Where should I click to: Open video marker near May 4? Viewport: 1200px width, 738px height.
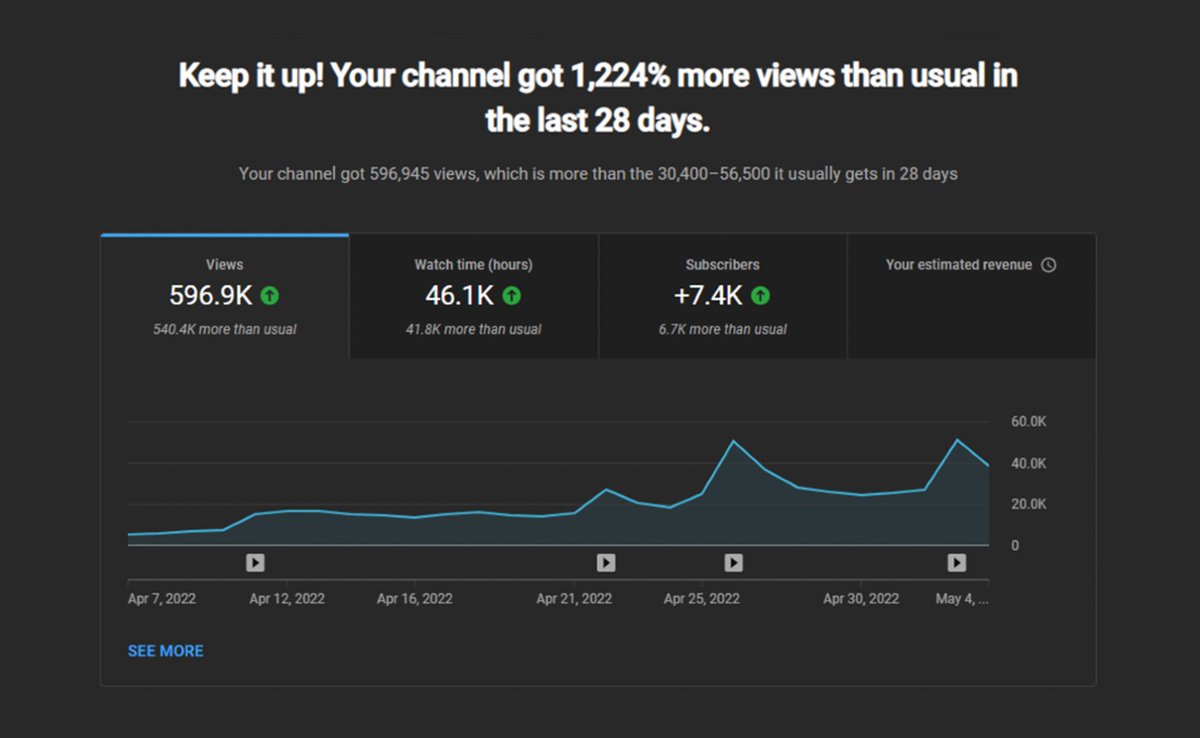pyautogui.click(x=957, y=563)
